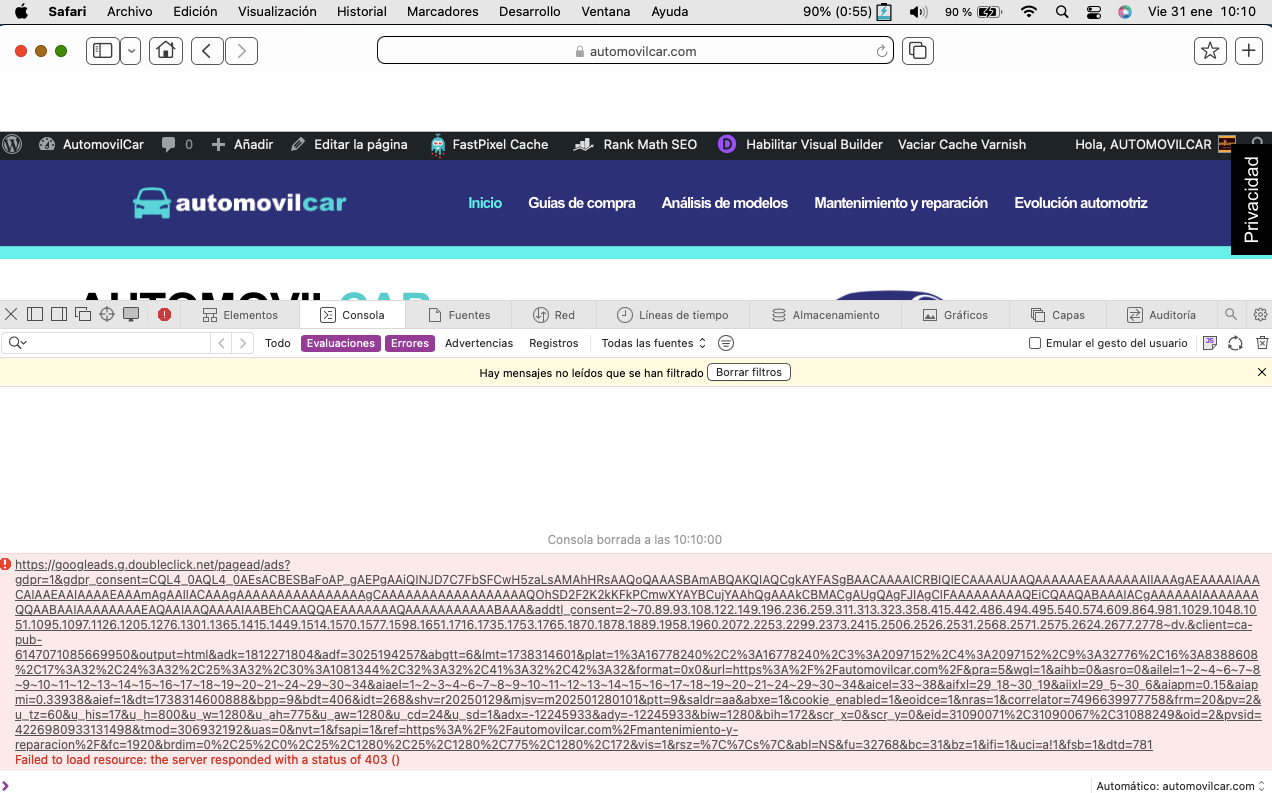This screenshot has width=1272, height=793.
Task: Dock inspector to the right side
Action: tap(59, 314)
